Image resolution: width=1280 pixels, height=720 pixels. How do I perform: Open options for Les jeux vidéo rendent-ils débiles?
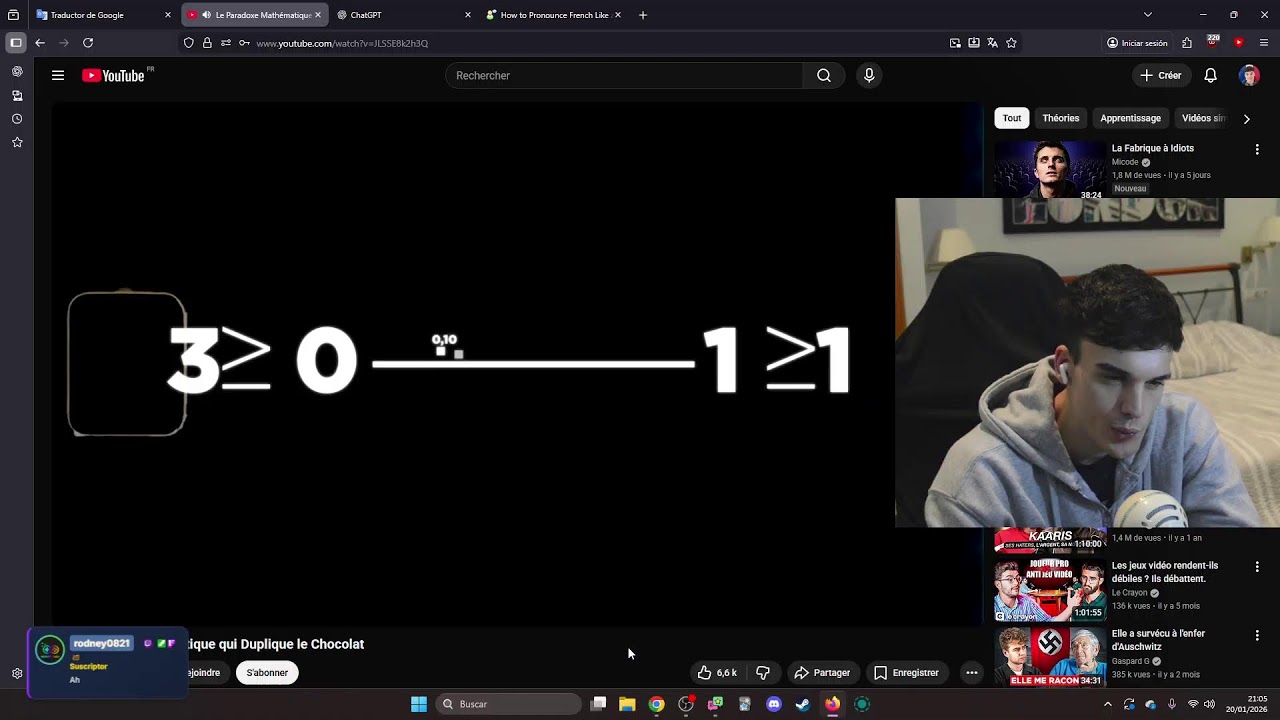coord(1257,566)
